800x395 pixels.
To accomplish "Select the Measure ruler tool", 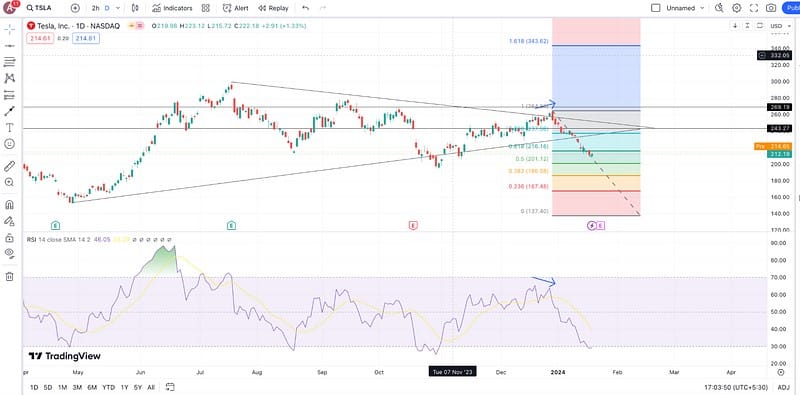I will (9, 166).
